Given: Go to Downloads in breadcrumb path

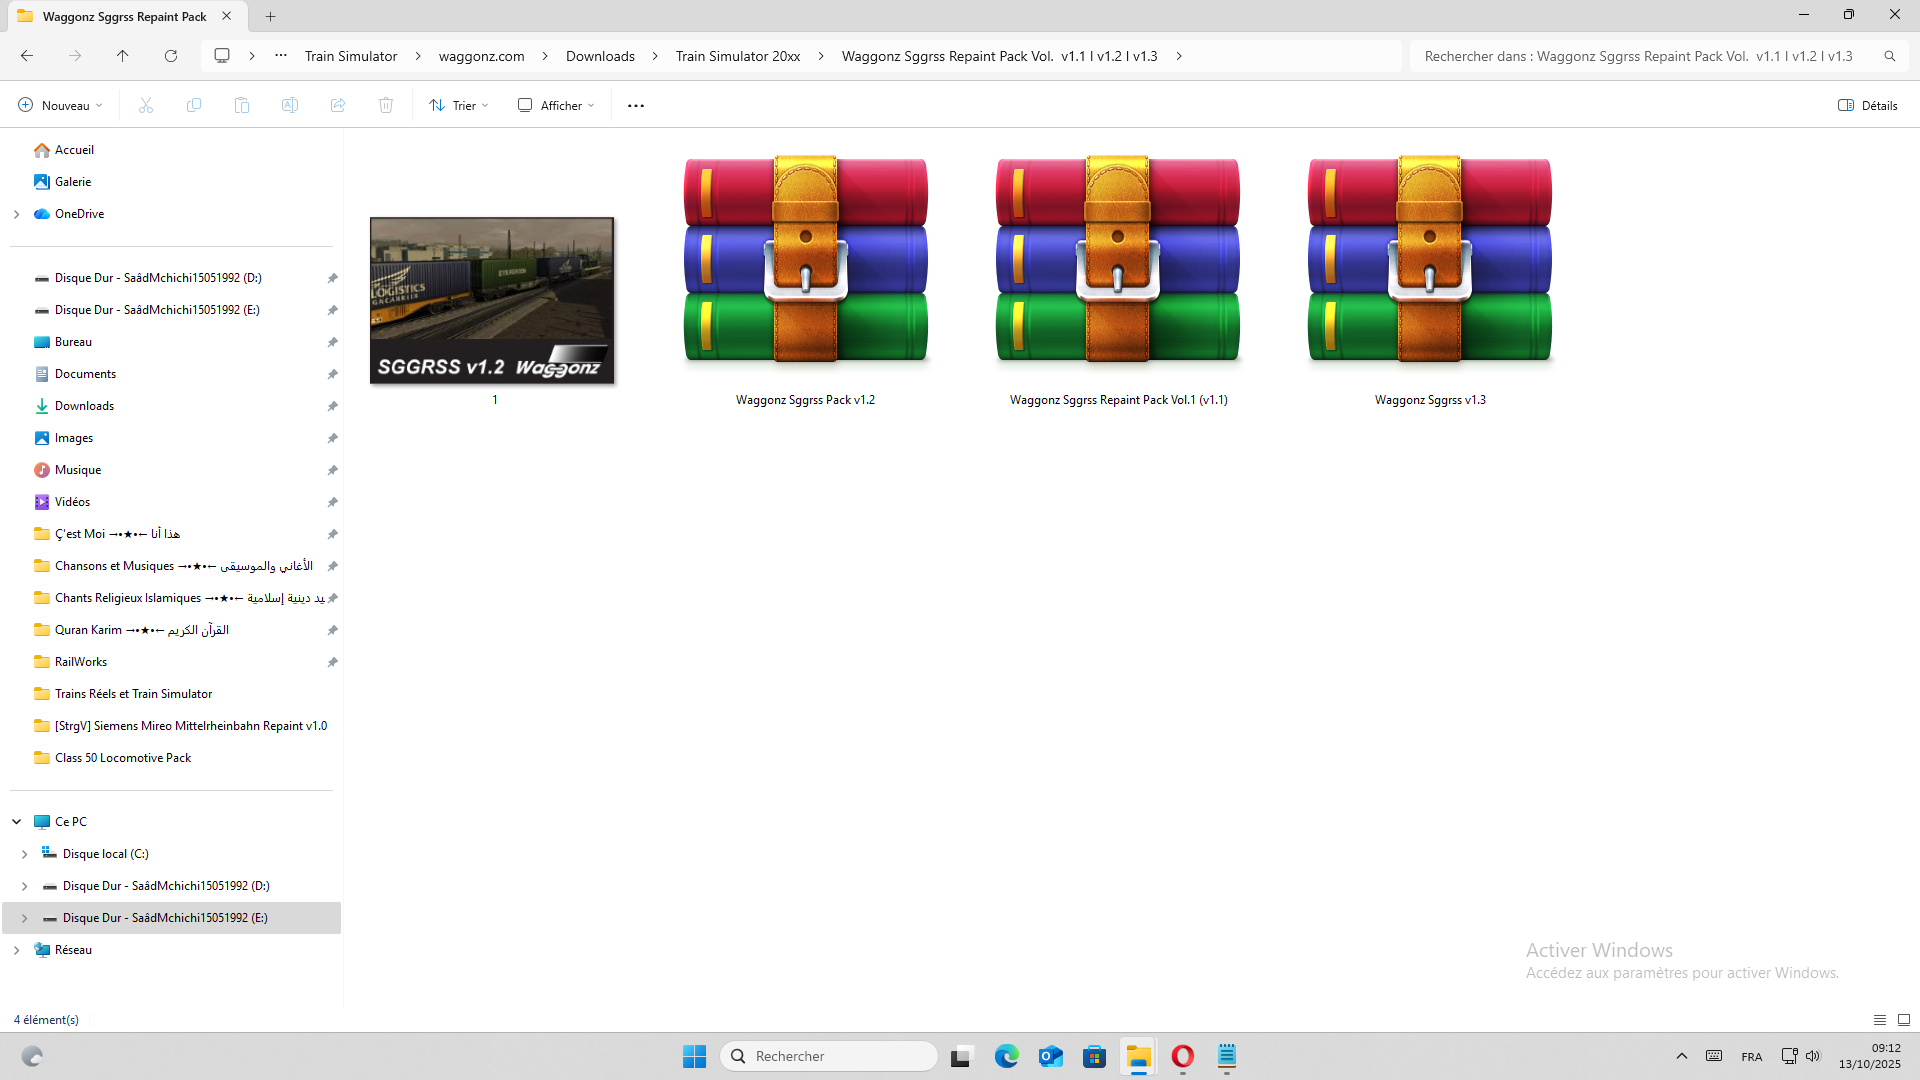Looking at the screenshot, I should pyautogui.click(x=600, y=56).
